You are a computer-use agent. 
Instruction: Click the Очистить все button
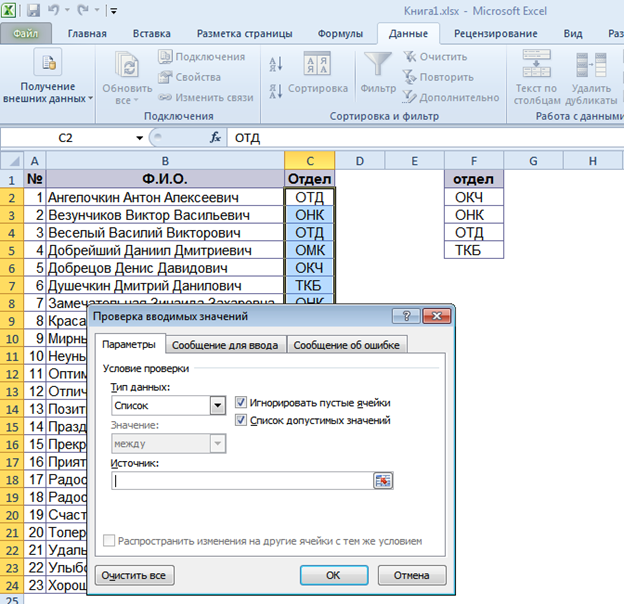135,575
